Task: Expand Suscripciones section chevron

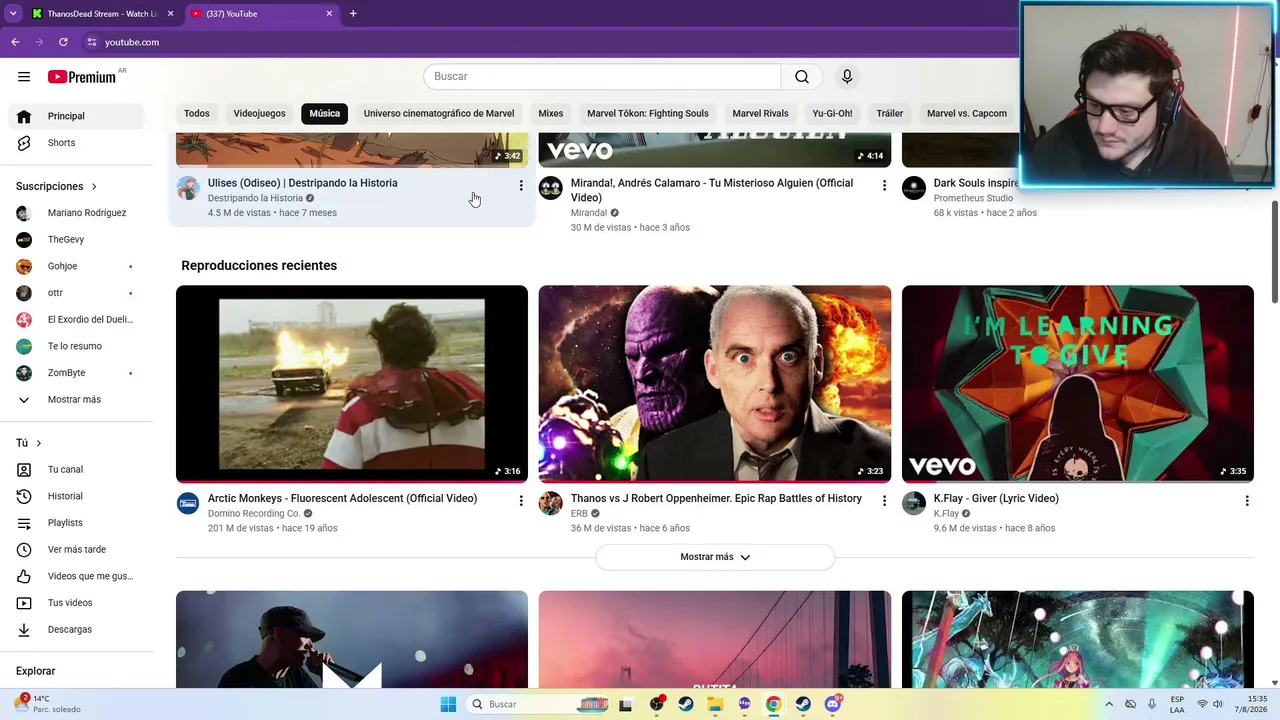Action: (95, 187)
